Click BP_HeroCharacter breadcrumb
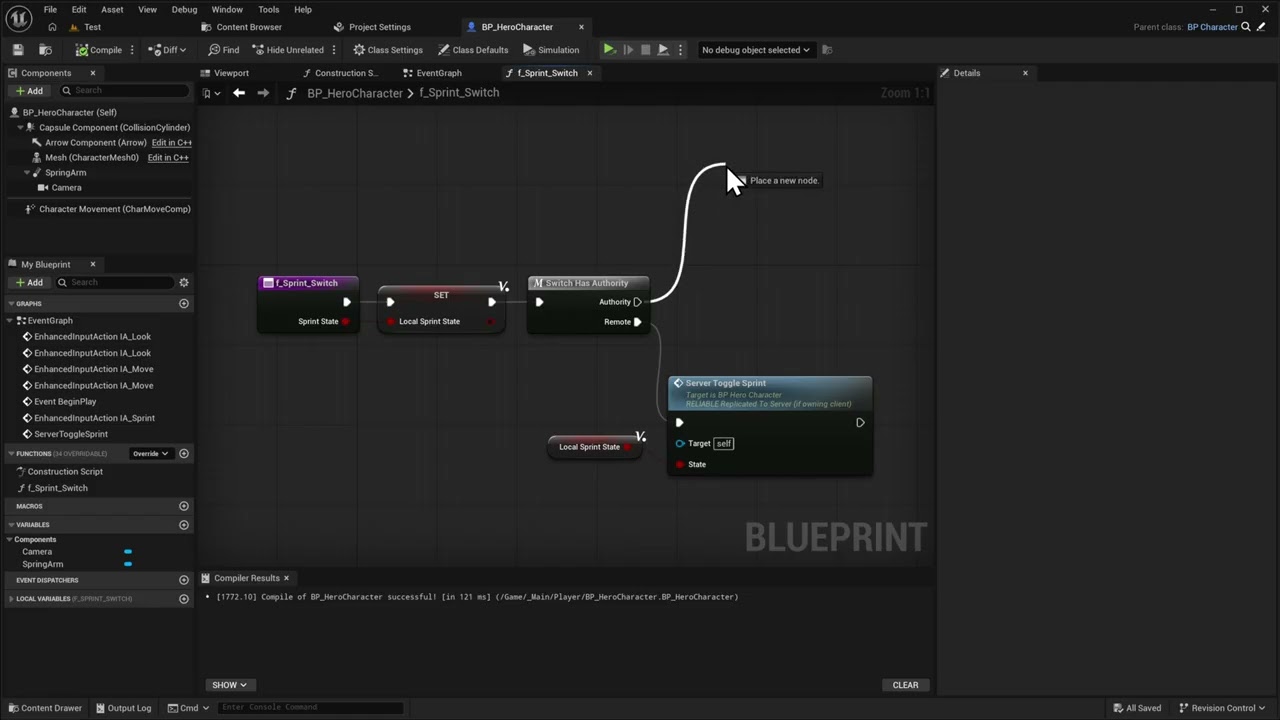Screen dimensions: 1280x720 coord(355,93)
